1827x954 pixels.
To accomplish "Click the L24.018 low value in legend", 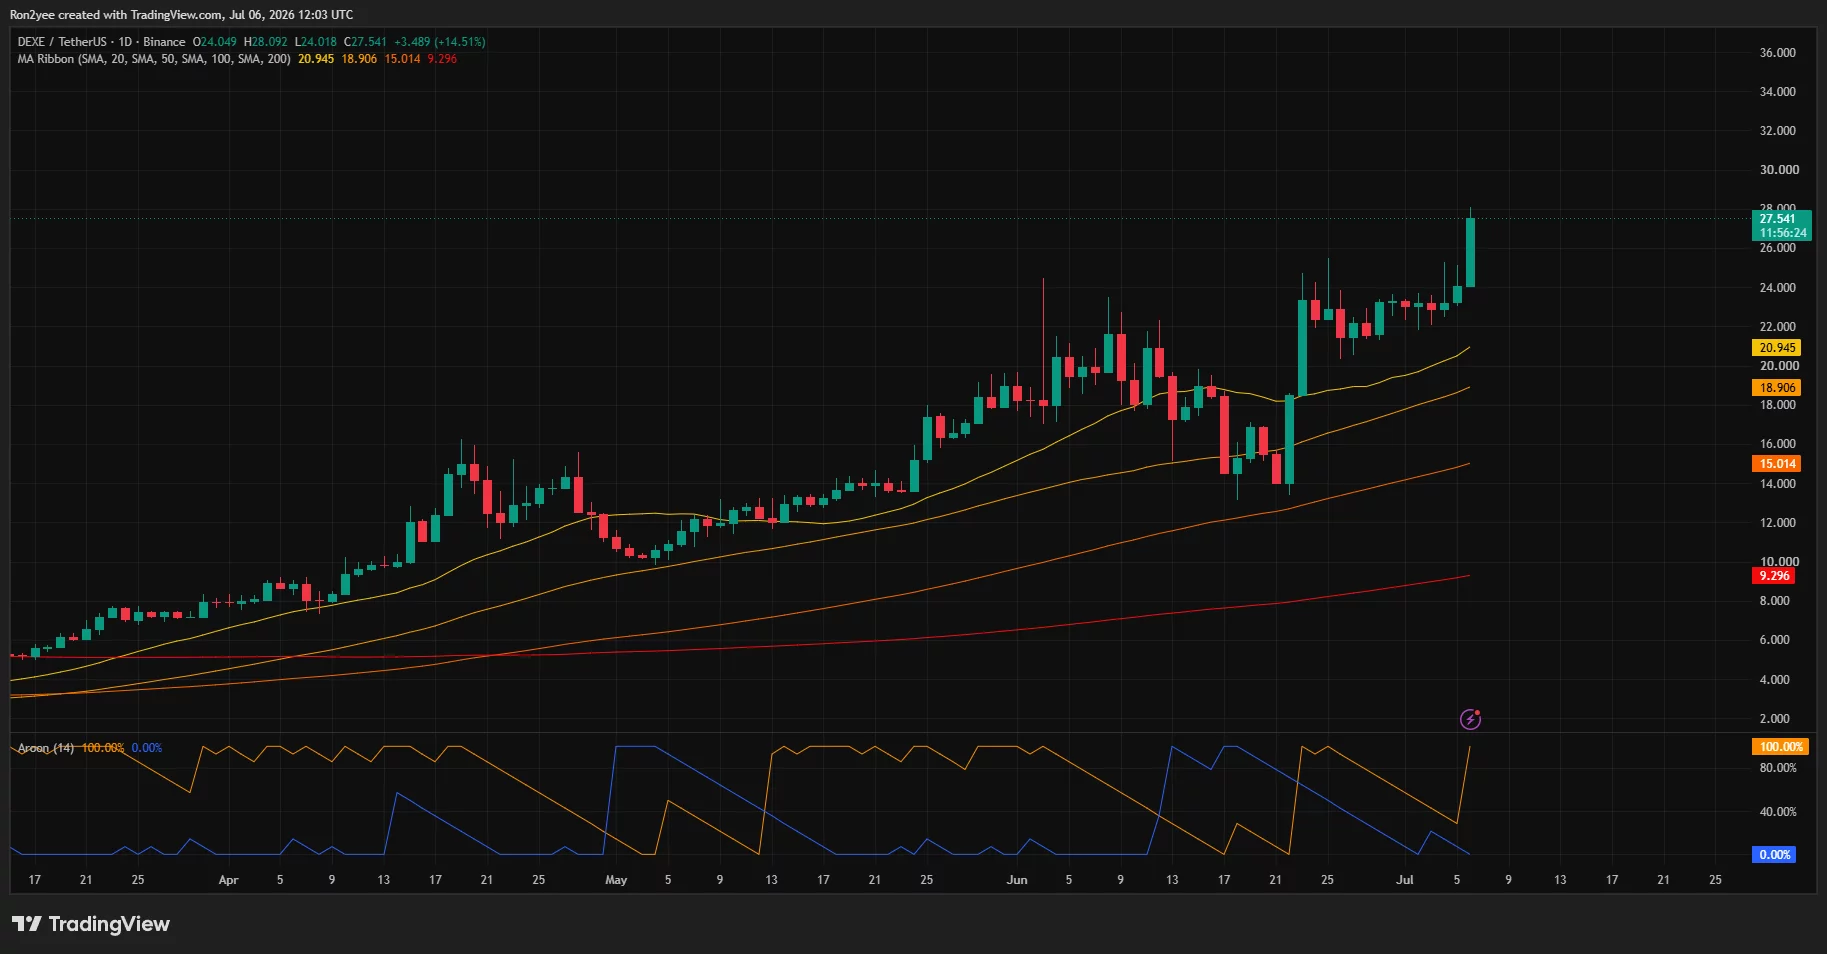I will tap(316, 42).
